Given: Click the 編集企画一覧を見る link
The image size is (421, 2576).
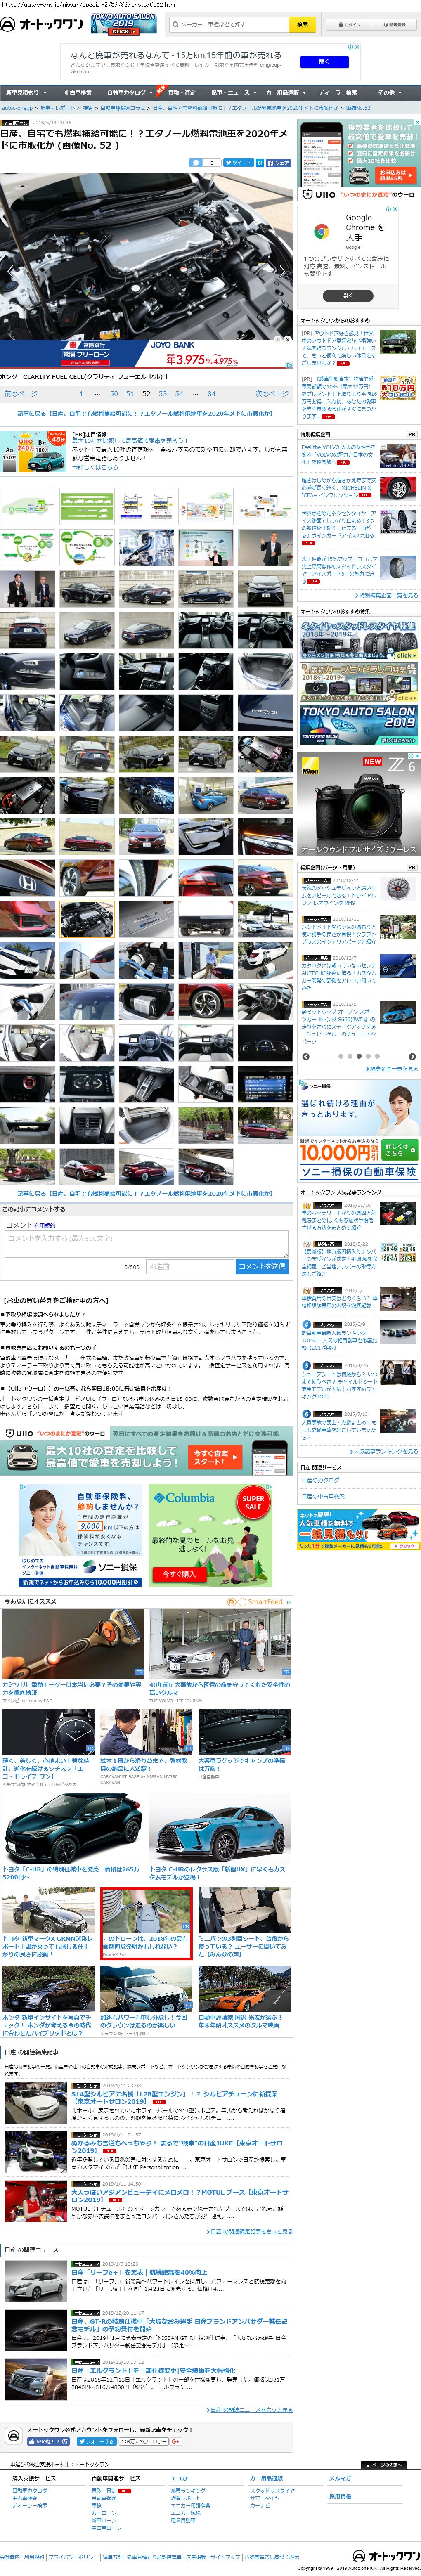Looking at the screenshot, I should (x=393, y=1069).
